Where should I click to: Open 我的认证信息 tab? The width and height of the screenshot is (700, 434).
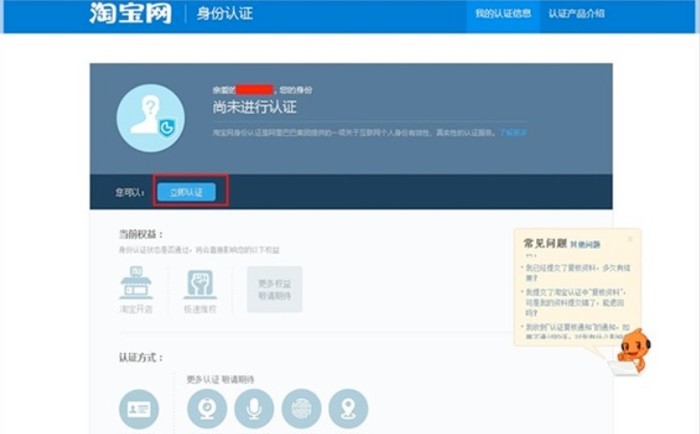click(503, 13)
